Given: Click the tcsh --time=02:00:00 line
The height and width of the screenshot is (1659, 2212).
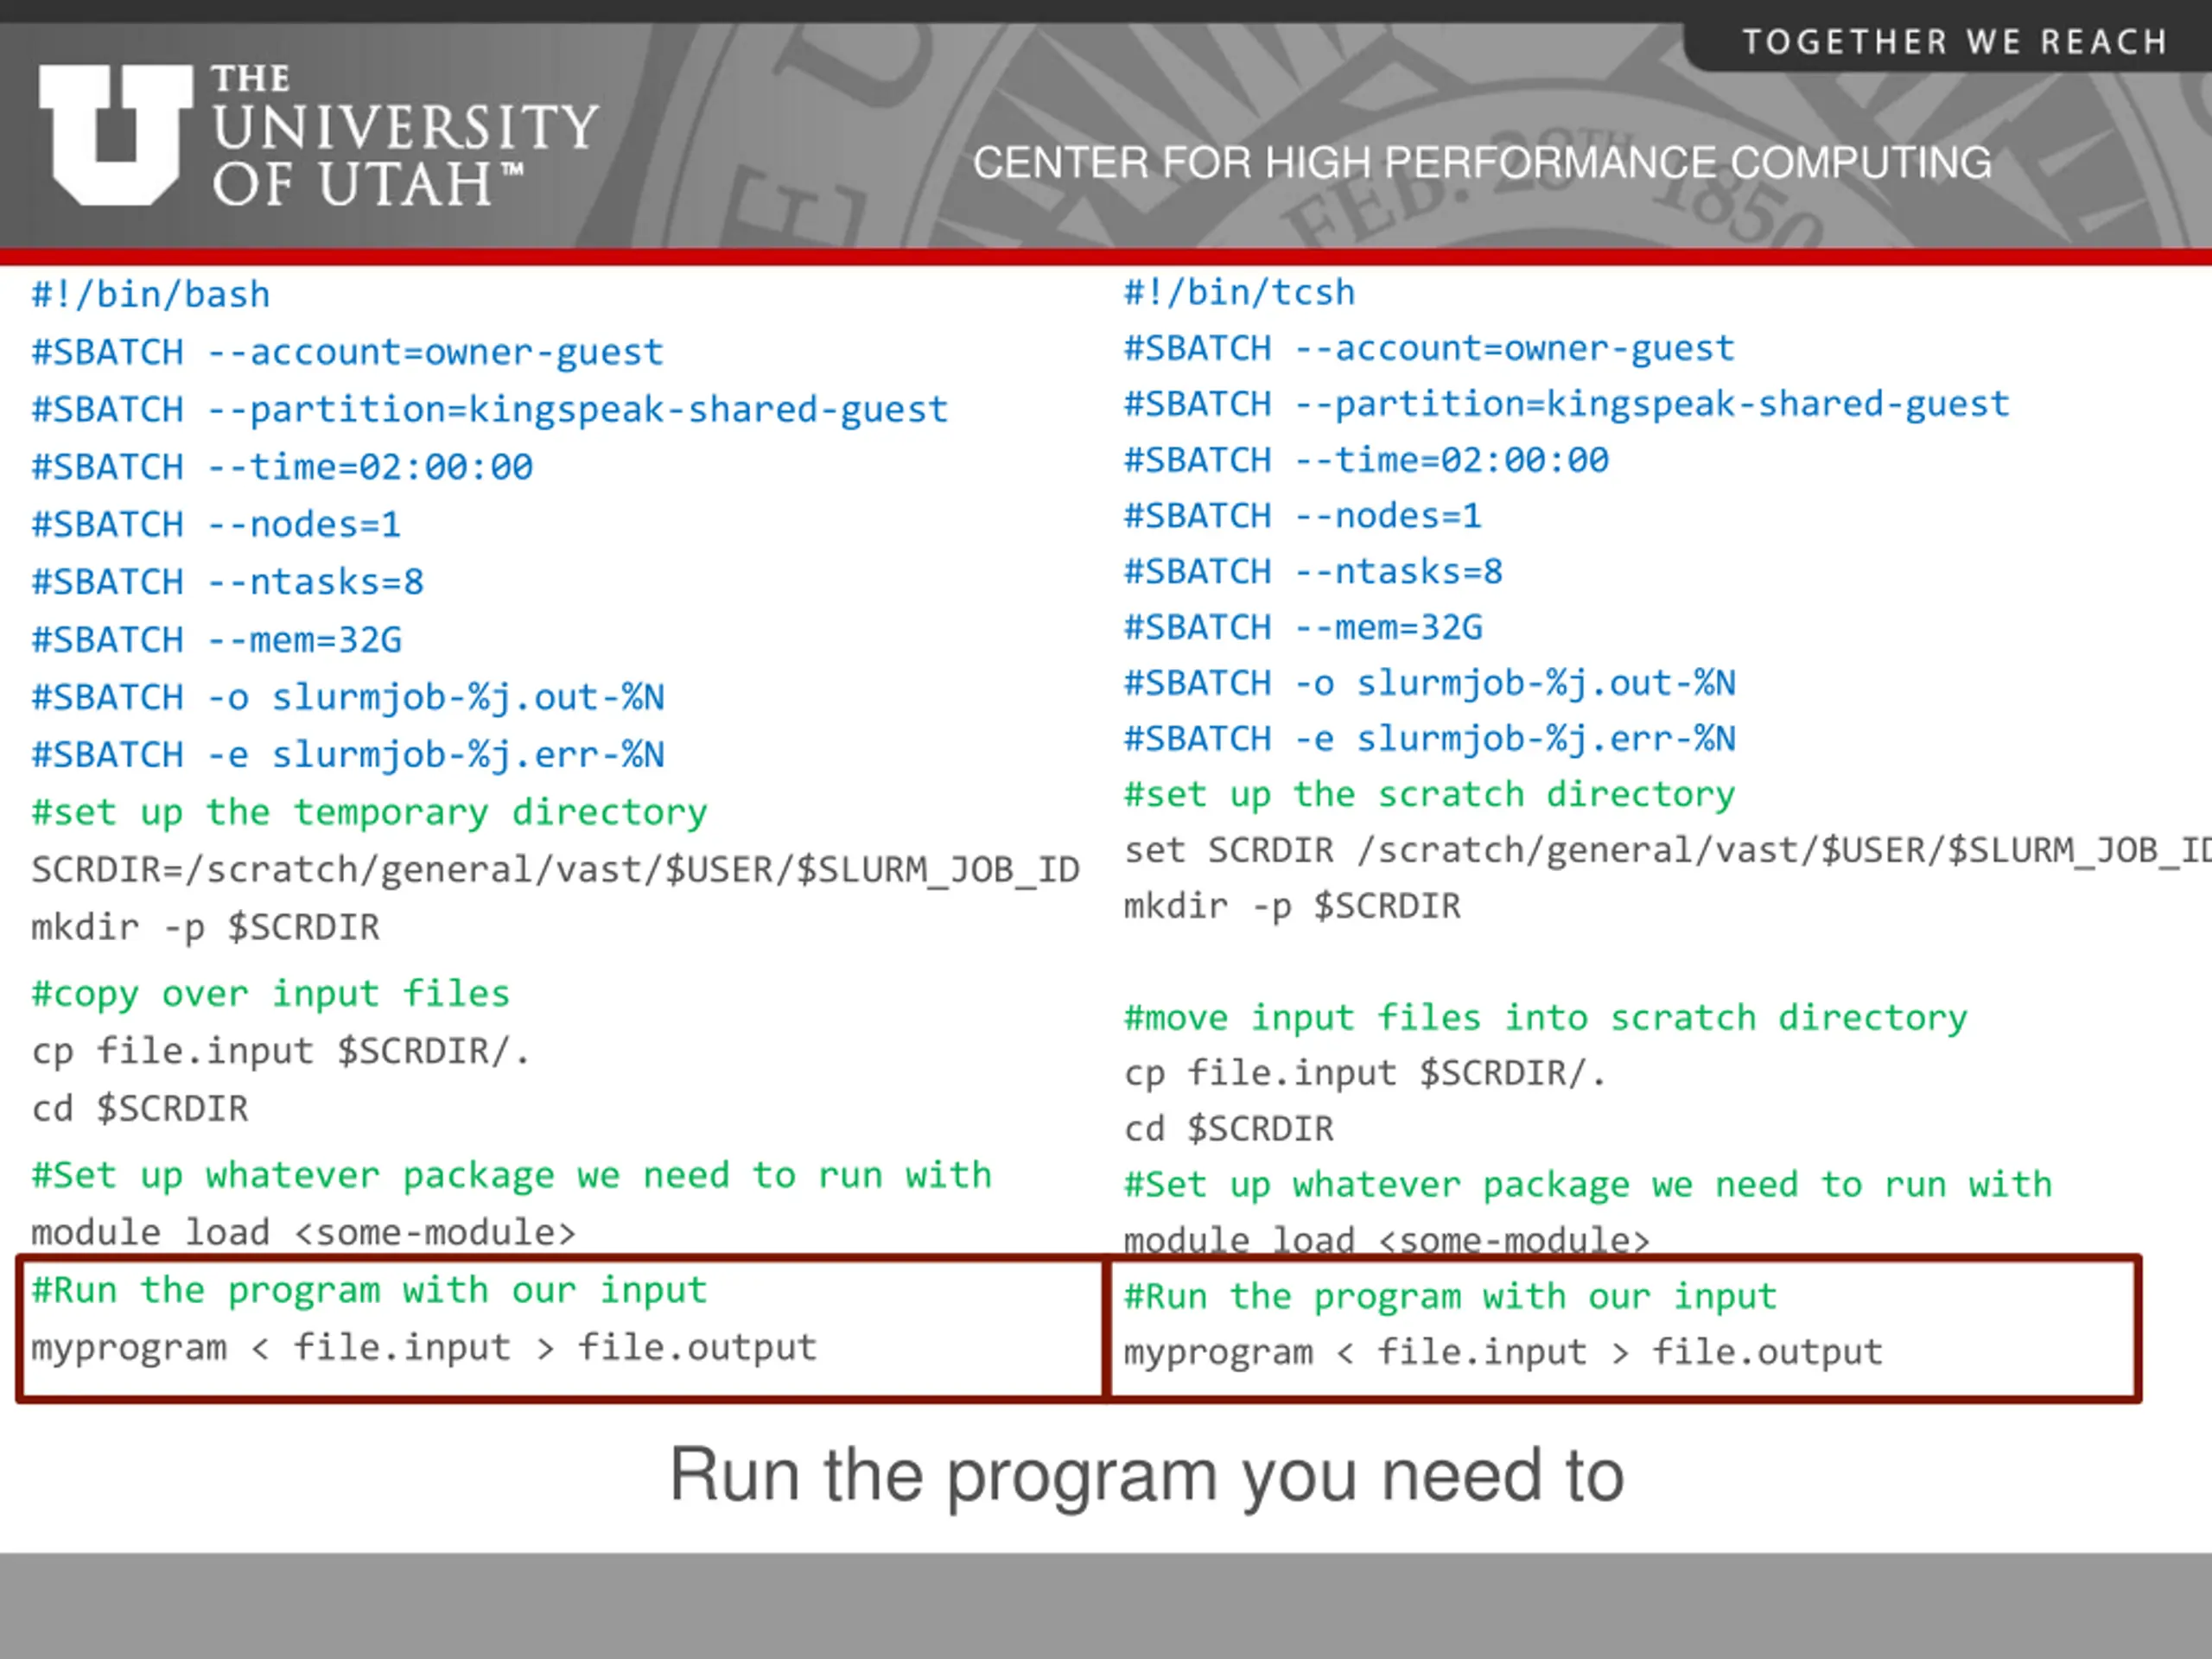Looking at the screenshot, I should click(1366, 460).
